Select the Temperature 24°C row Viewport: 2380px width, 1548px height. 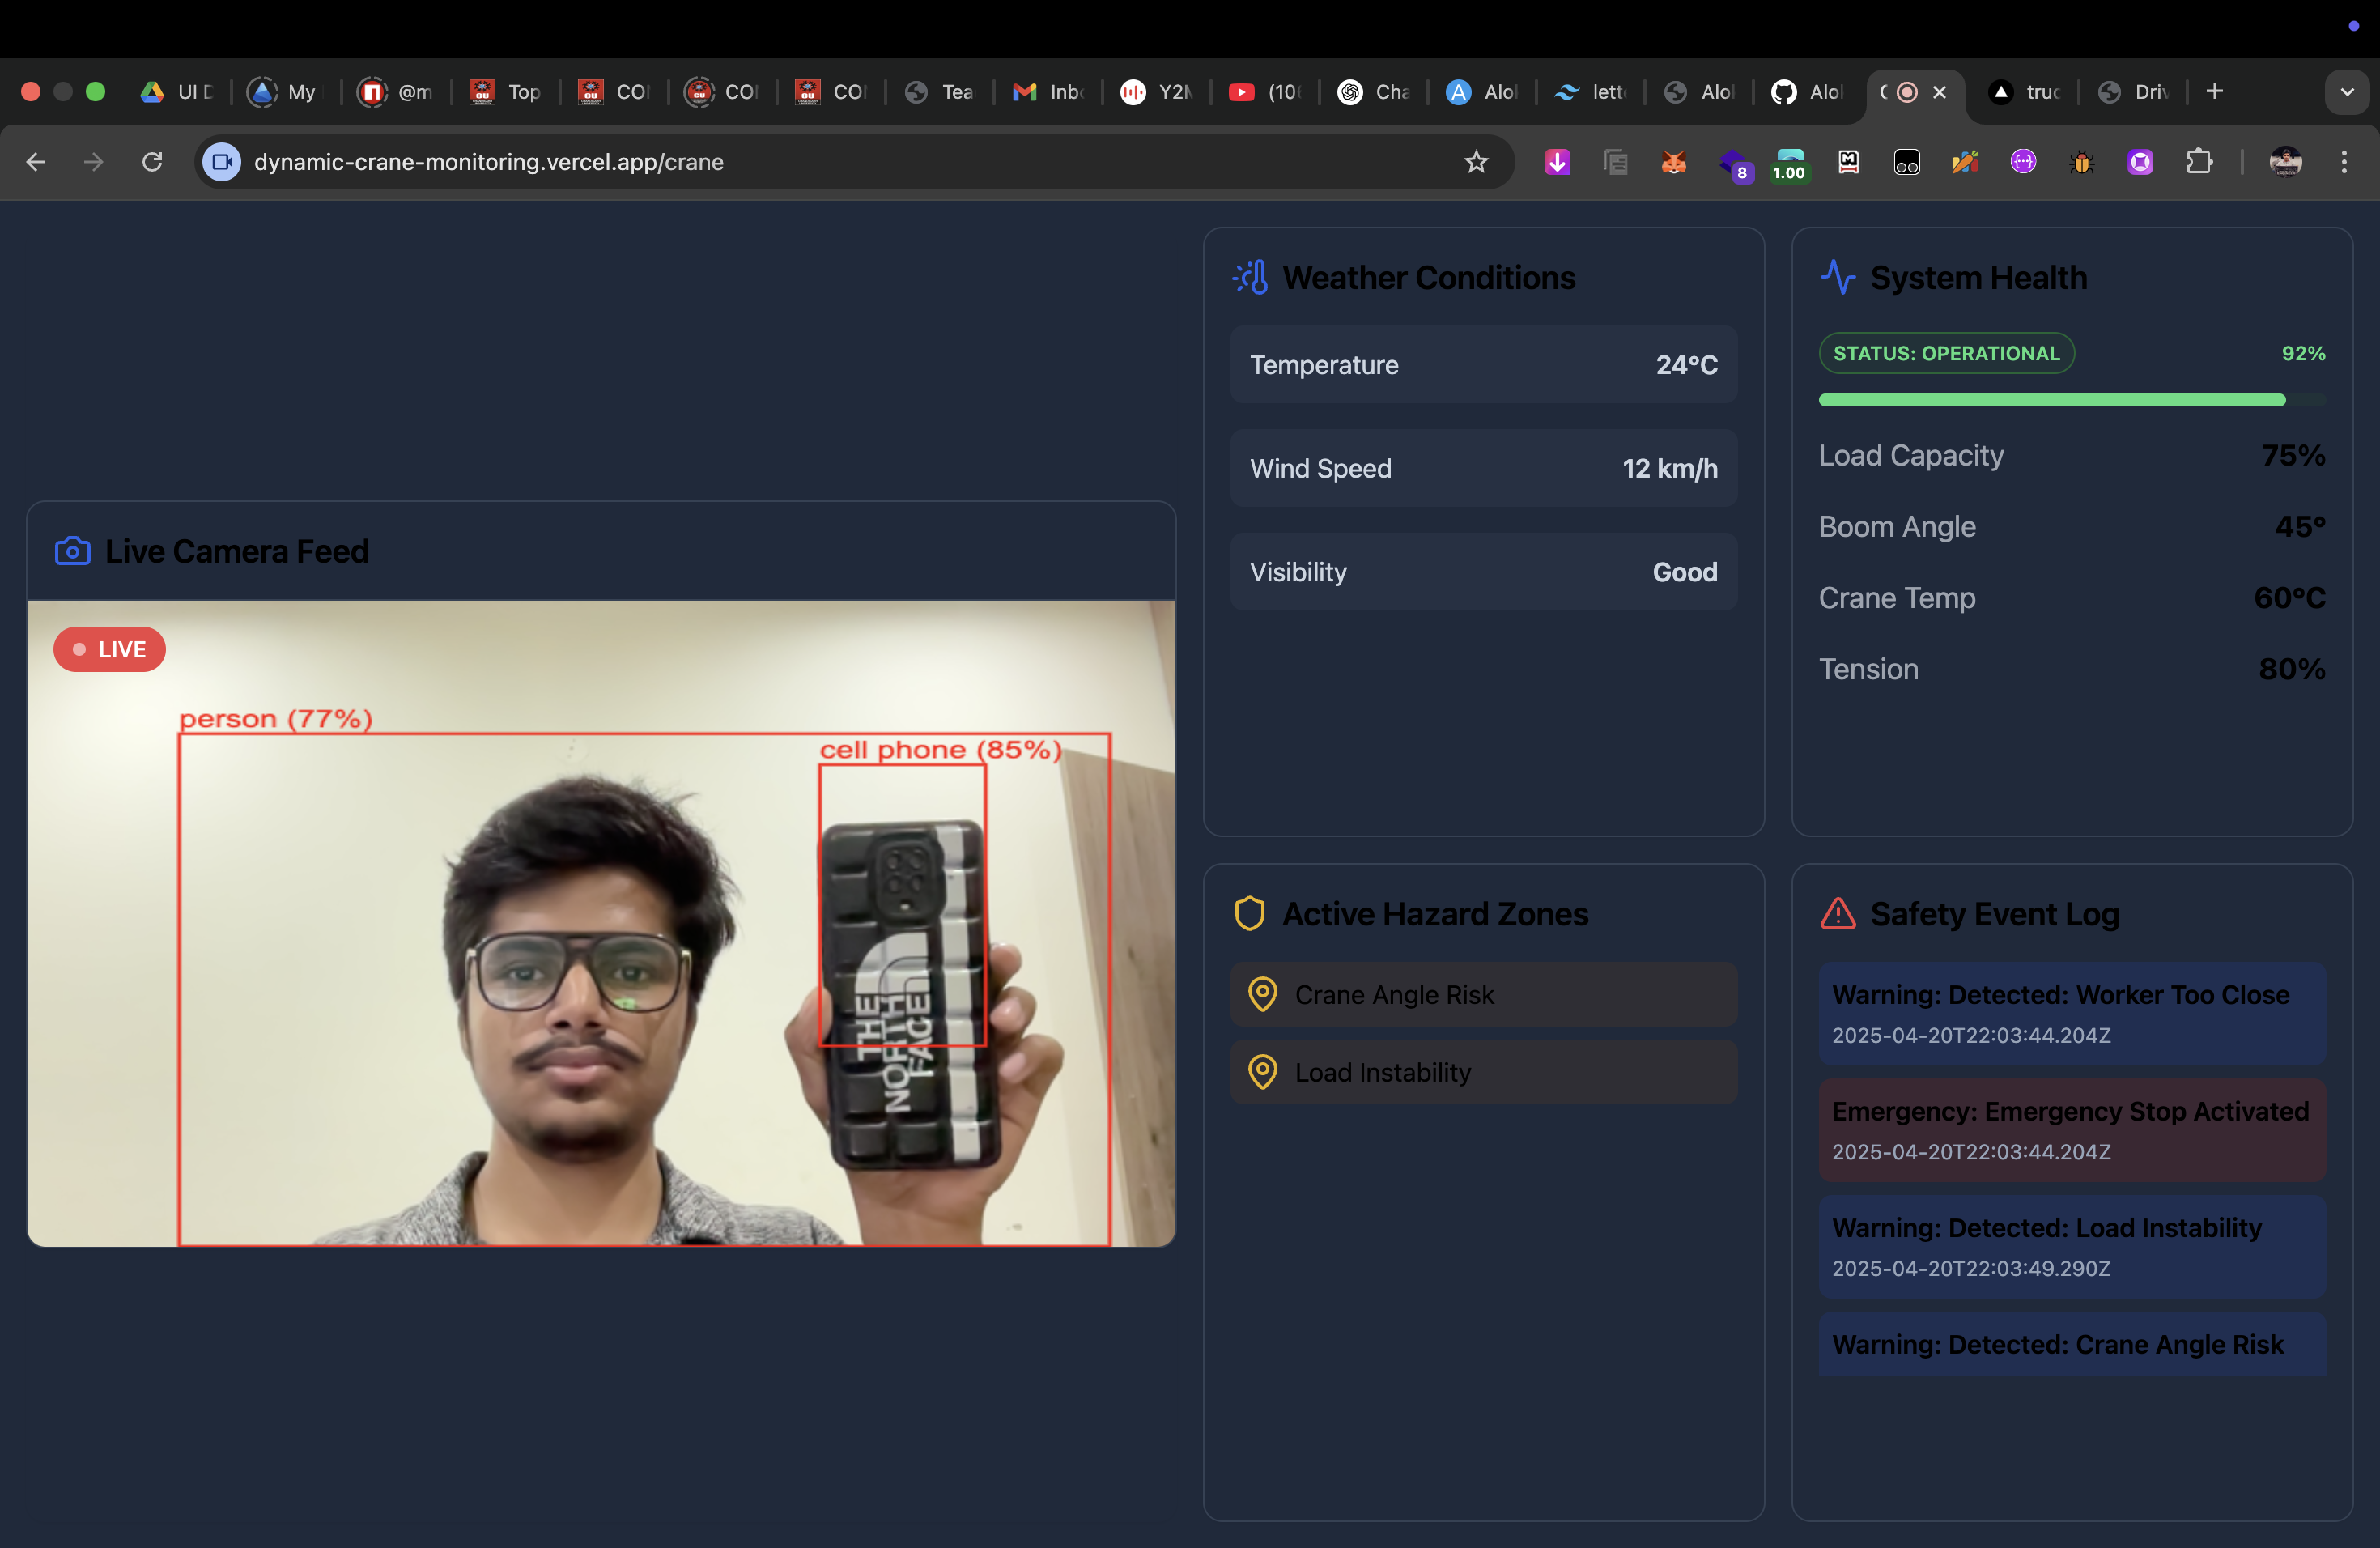1483,365
